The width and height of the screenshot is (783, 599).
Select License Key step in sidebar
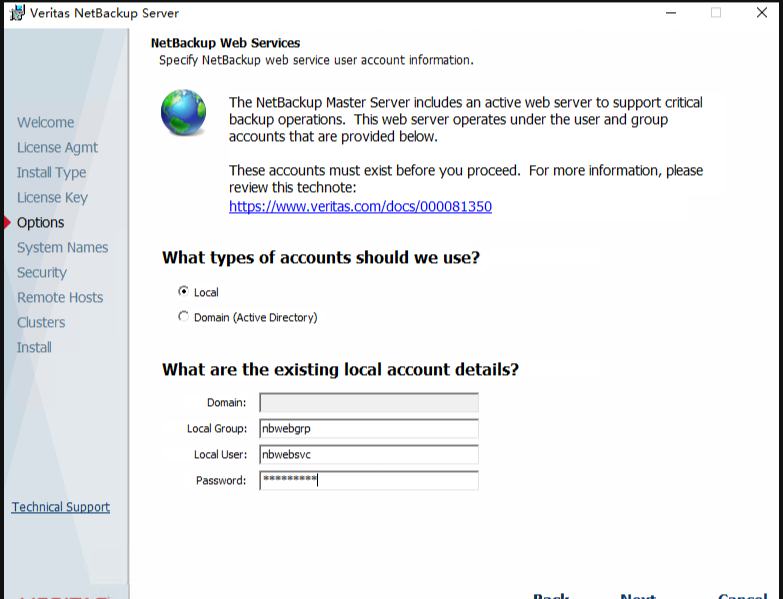[x=52, y=197]
